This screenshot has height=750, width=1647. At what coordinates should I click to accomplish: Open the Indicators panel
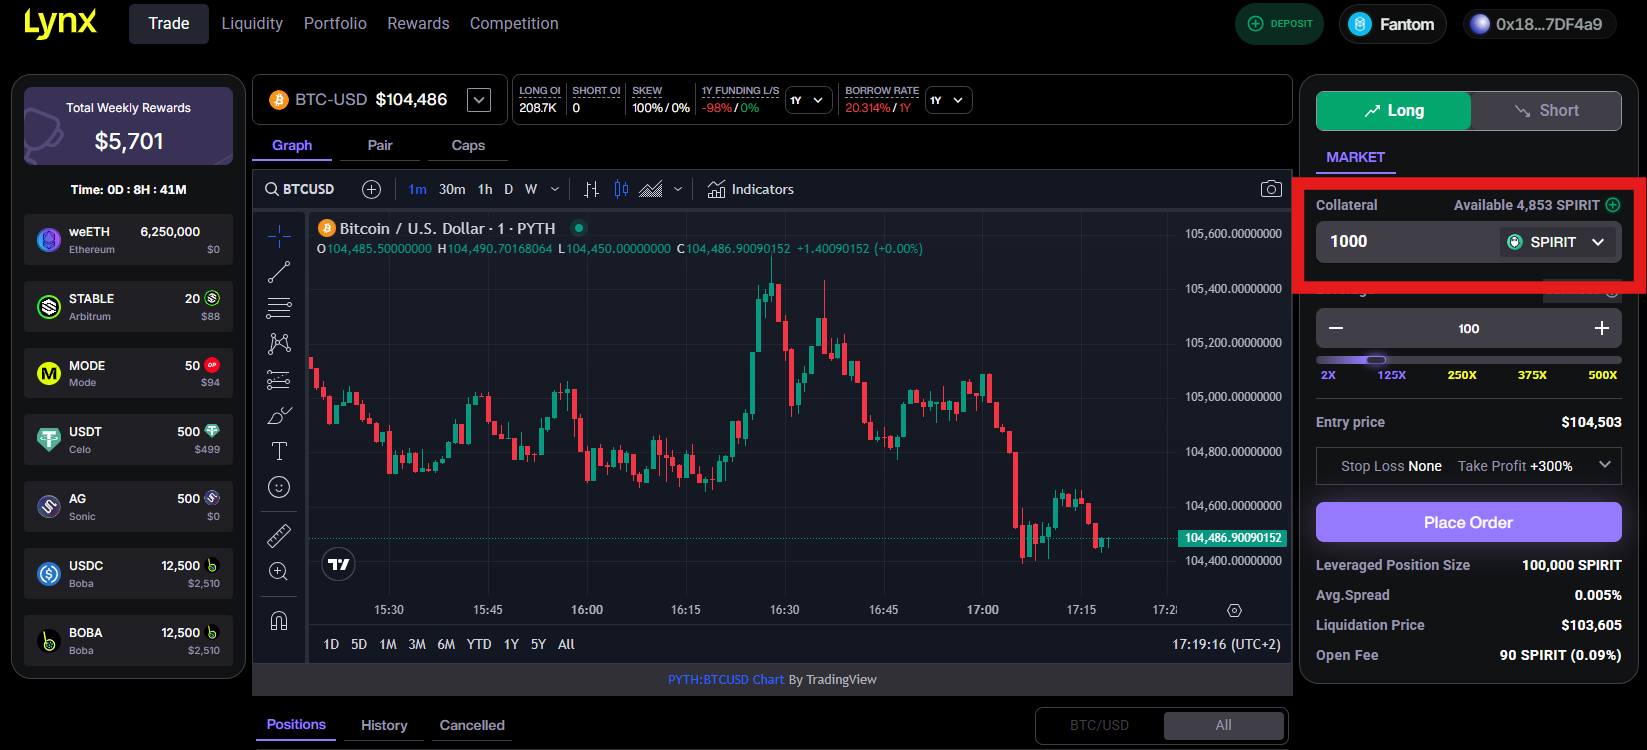point(750,189)
